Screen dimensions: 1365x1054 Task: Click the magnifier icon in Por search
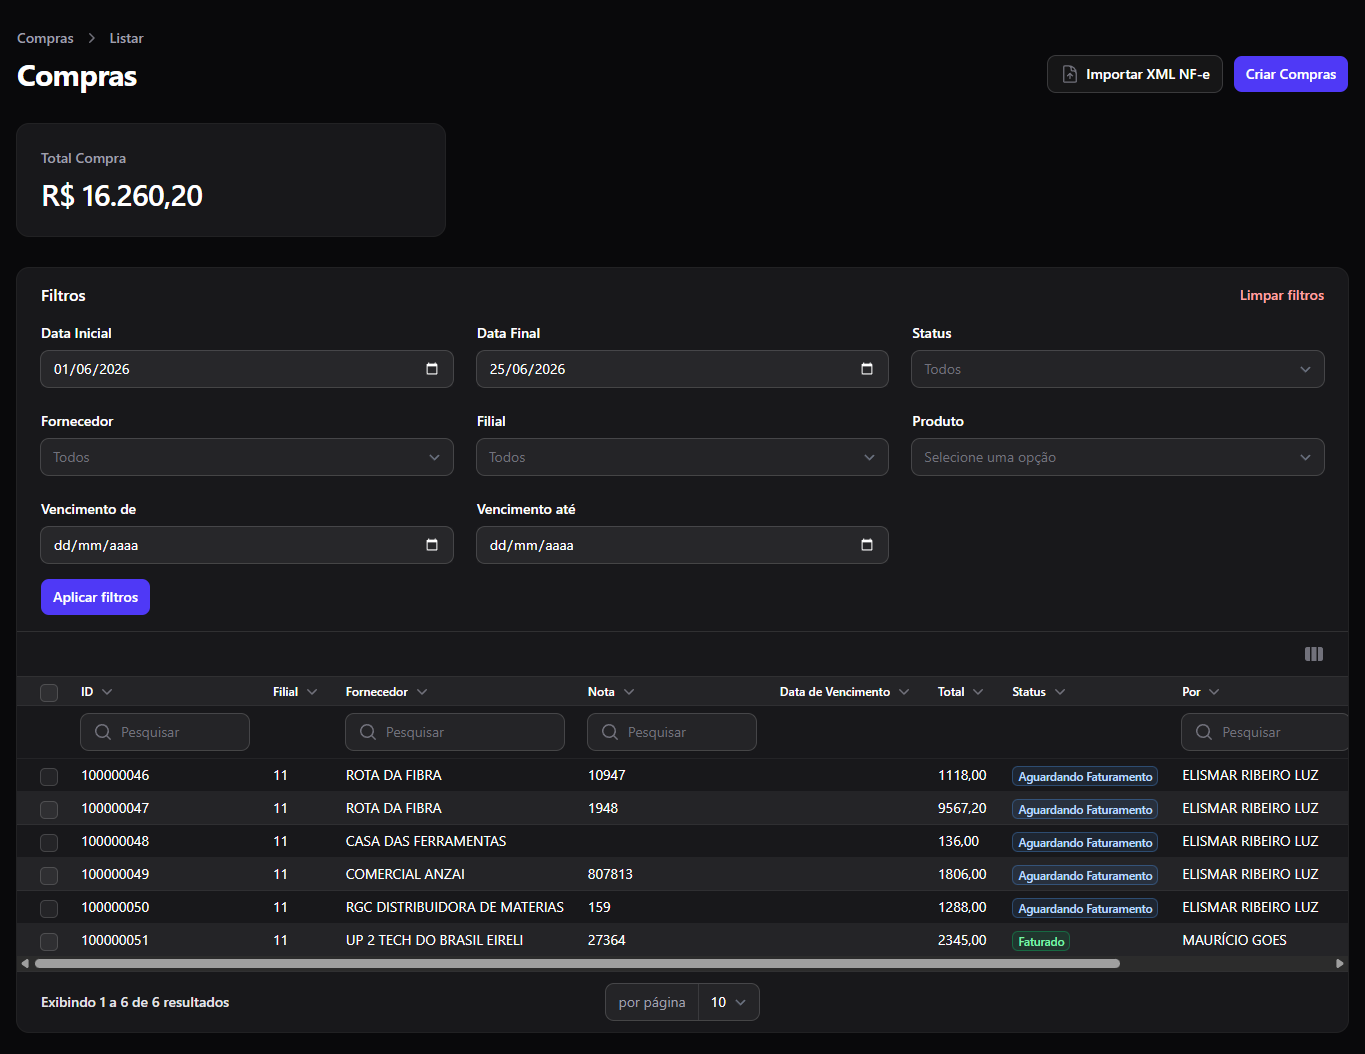click(1204, 732)
